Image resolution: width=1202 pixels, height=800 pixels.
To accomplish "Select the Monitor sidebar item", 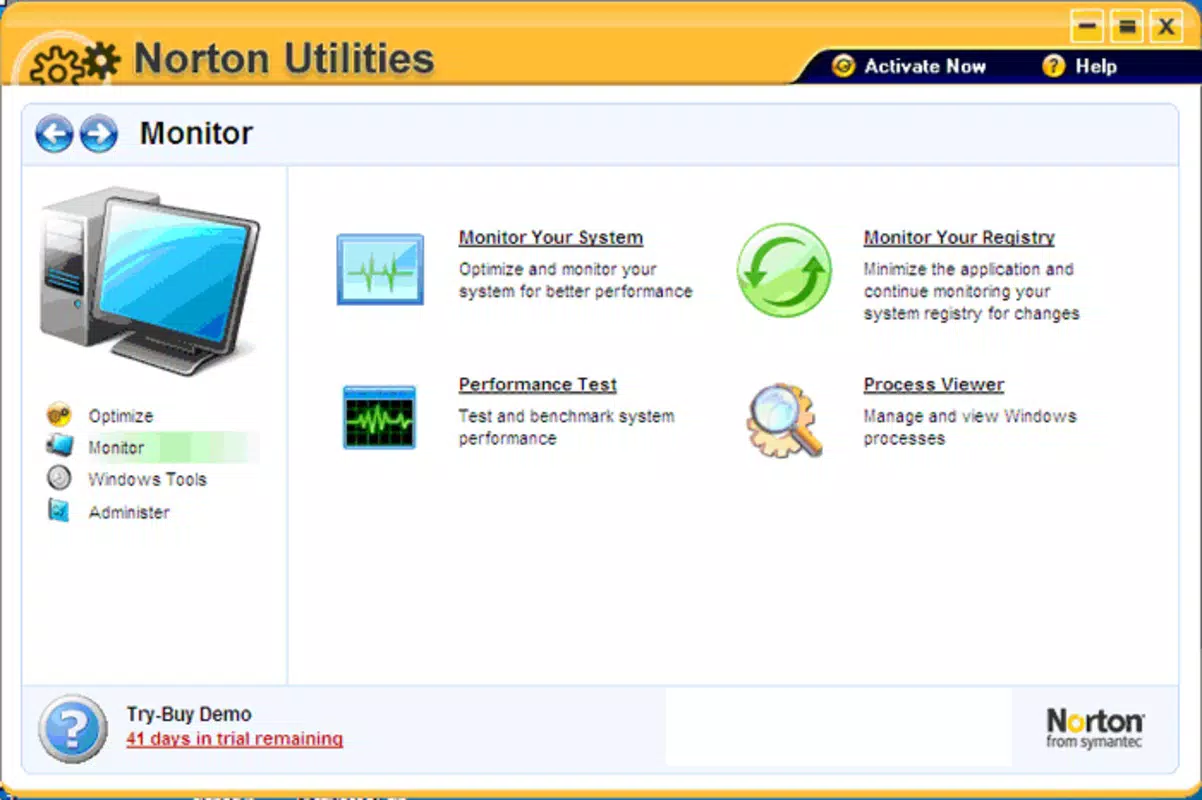I will (x=116, y=448).
